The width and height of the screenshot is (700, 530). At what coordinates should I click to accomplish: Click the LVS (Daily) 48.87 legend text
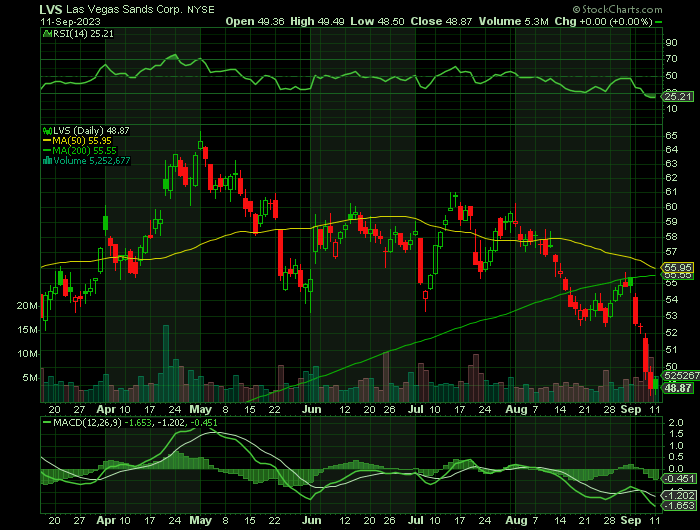[x=92, y=131]
